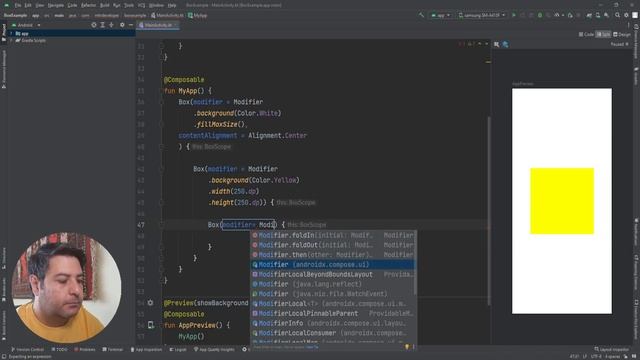Open Search Everywhere magnifier icon

coord(618,15)
